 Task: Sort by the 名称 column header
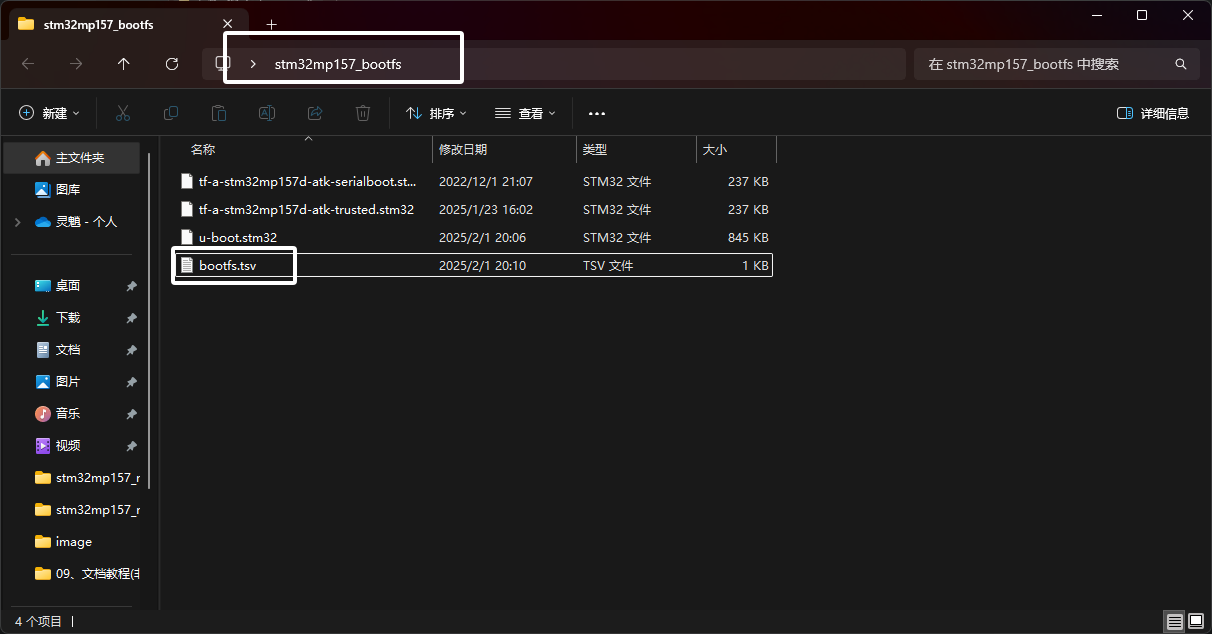coord(308,150)
